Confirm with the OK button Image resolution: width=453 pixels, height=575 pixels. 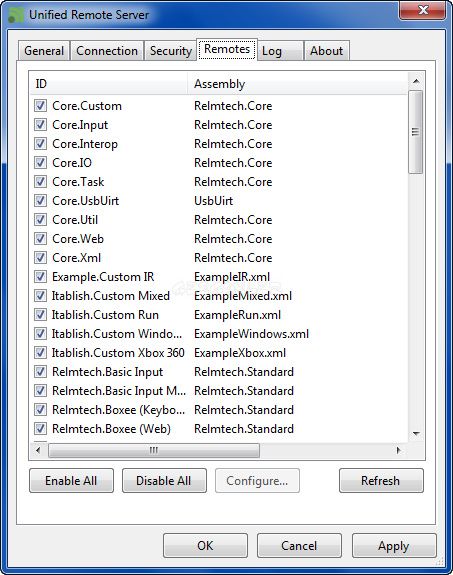point(205,546)
